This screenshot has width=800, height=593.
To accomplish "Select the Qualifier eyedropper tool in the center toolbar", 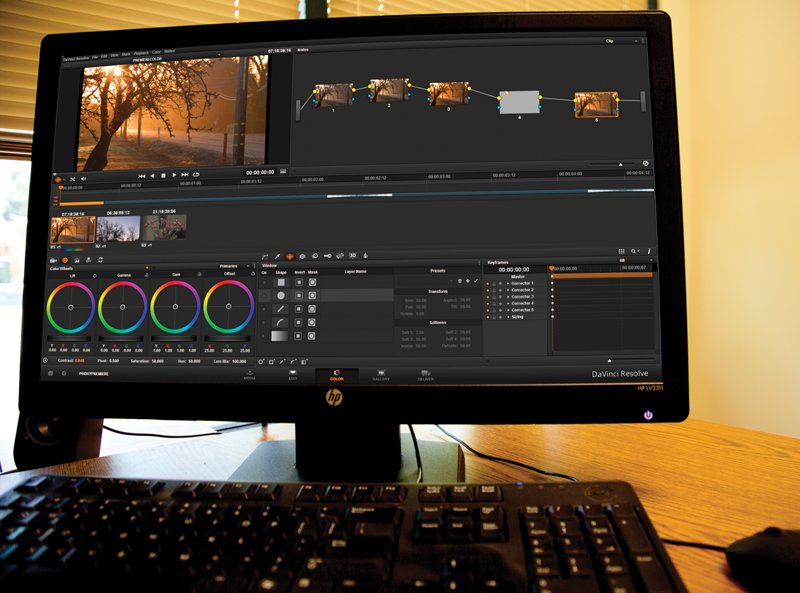I will pos(276,254).
